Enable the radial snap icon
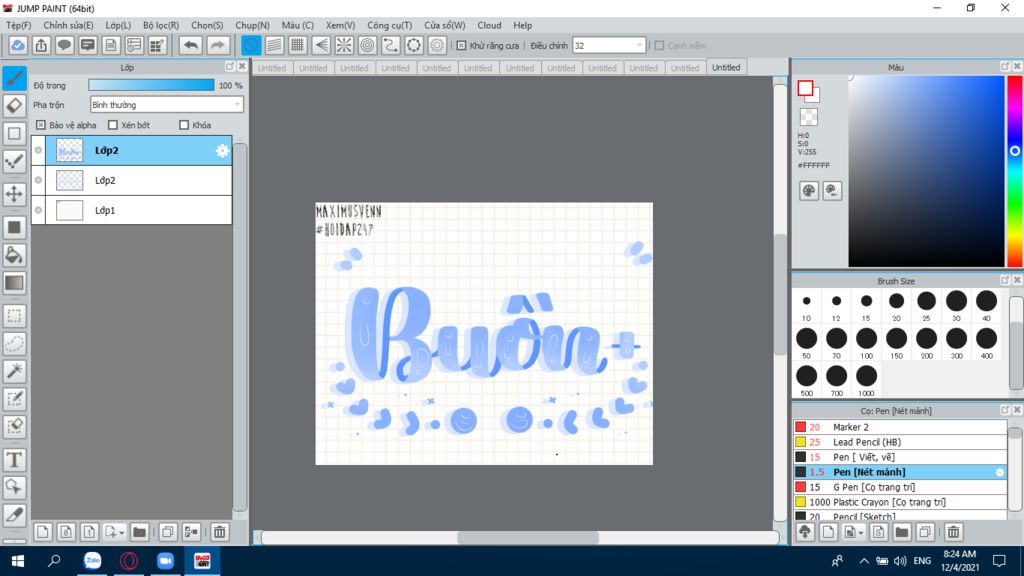This screenshot has height=576, width=1024. (344, 45)
